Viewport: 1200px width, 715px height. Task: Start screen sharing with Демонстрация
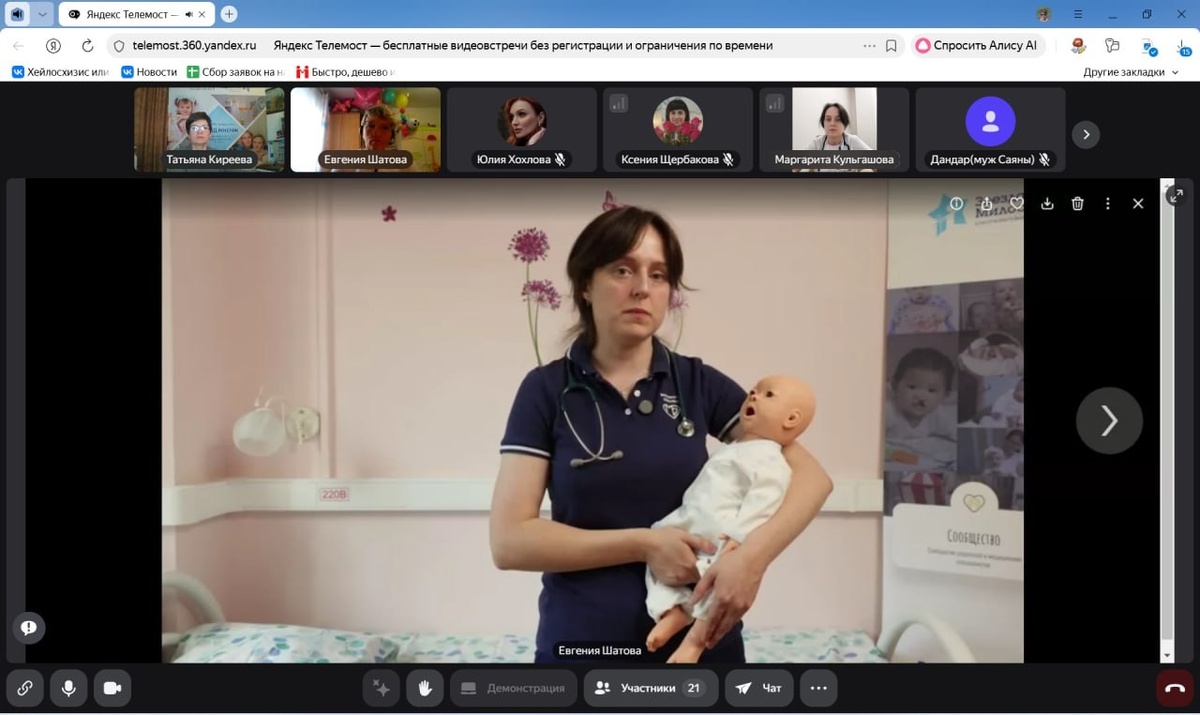tap(514, 688)
